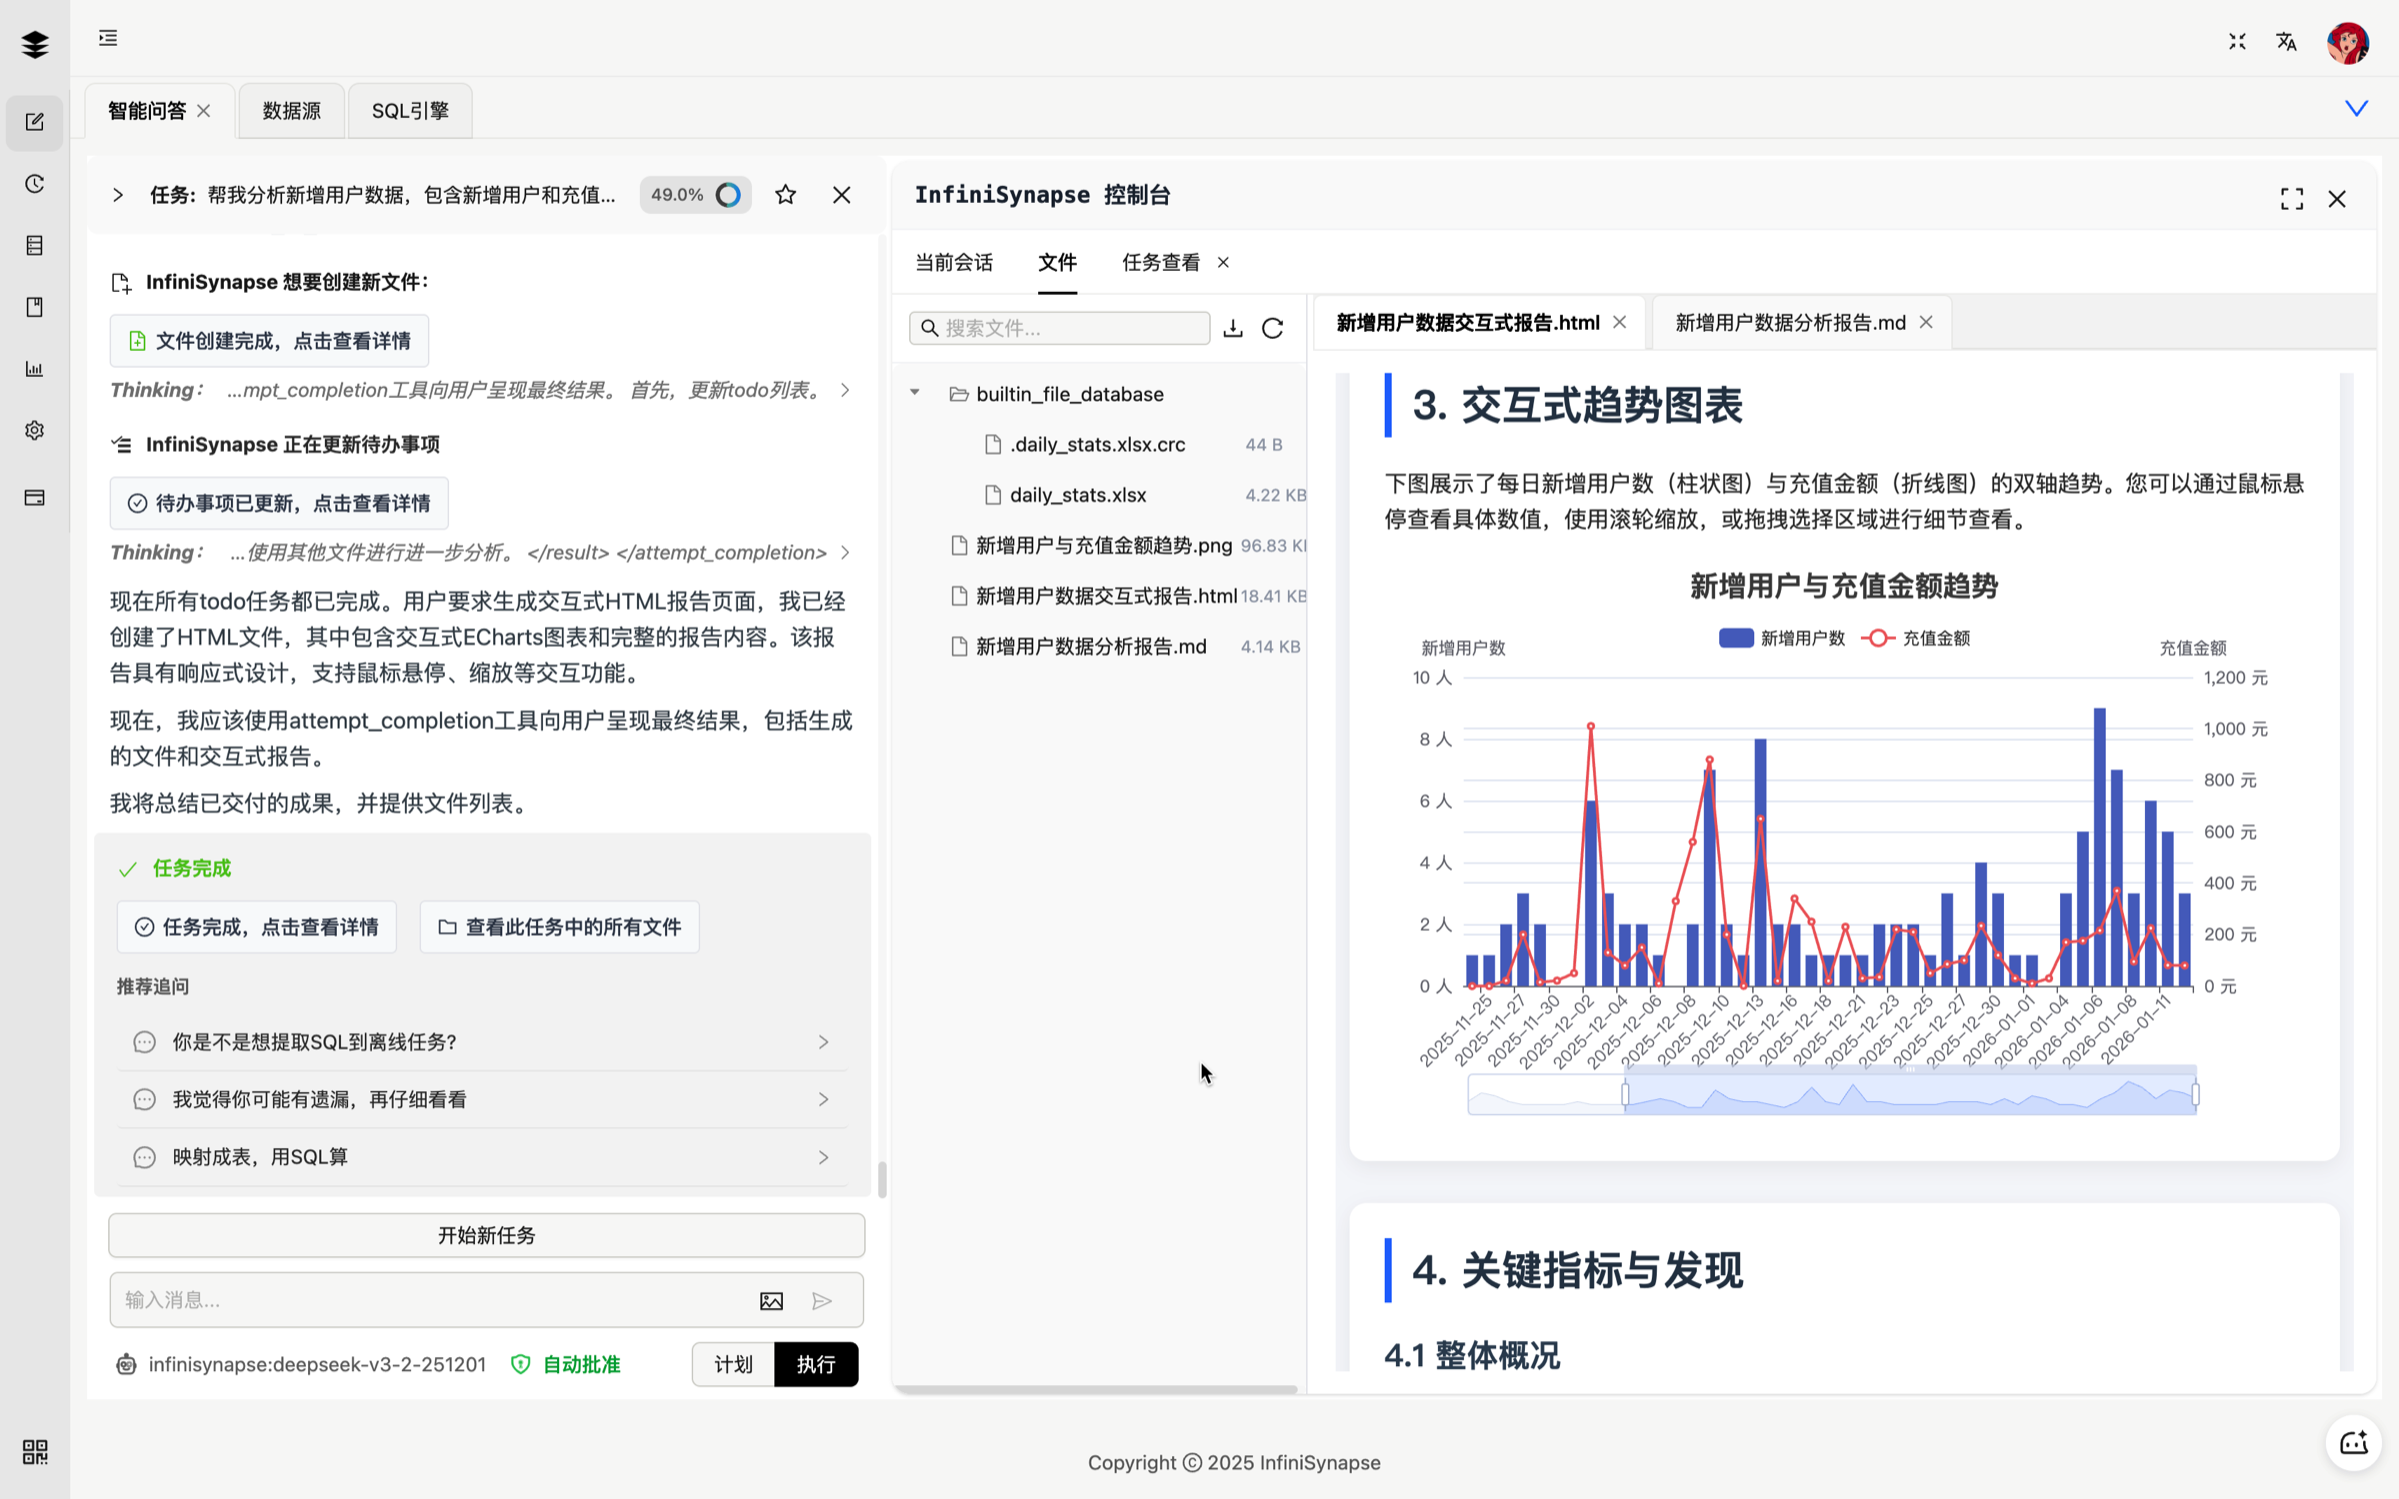Open the history clock sidebar icon
Image resolution: width=2399 pixels, height=1499 pixels.
pos(35,184)
